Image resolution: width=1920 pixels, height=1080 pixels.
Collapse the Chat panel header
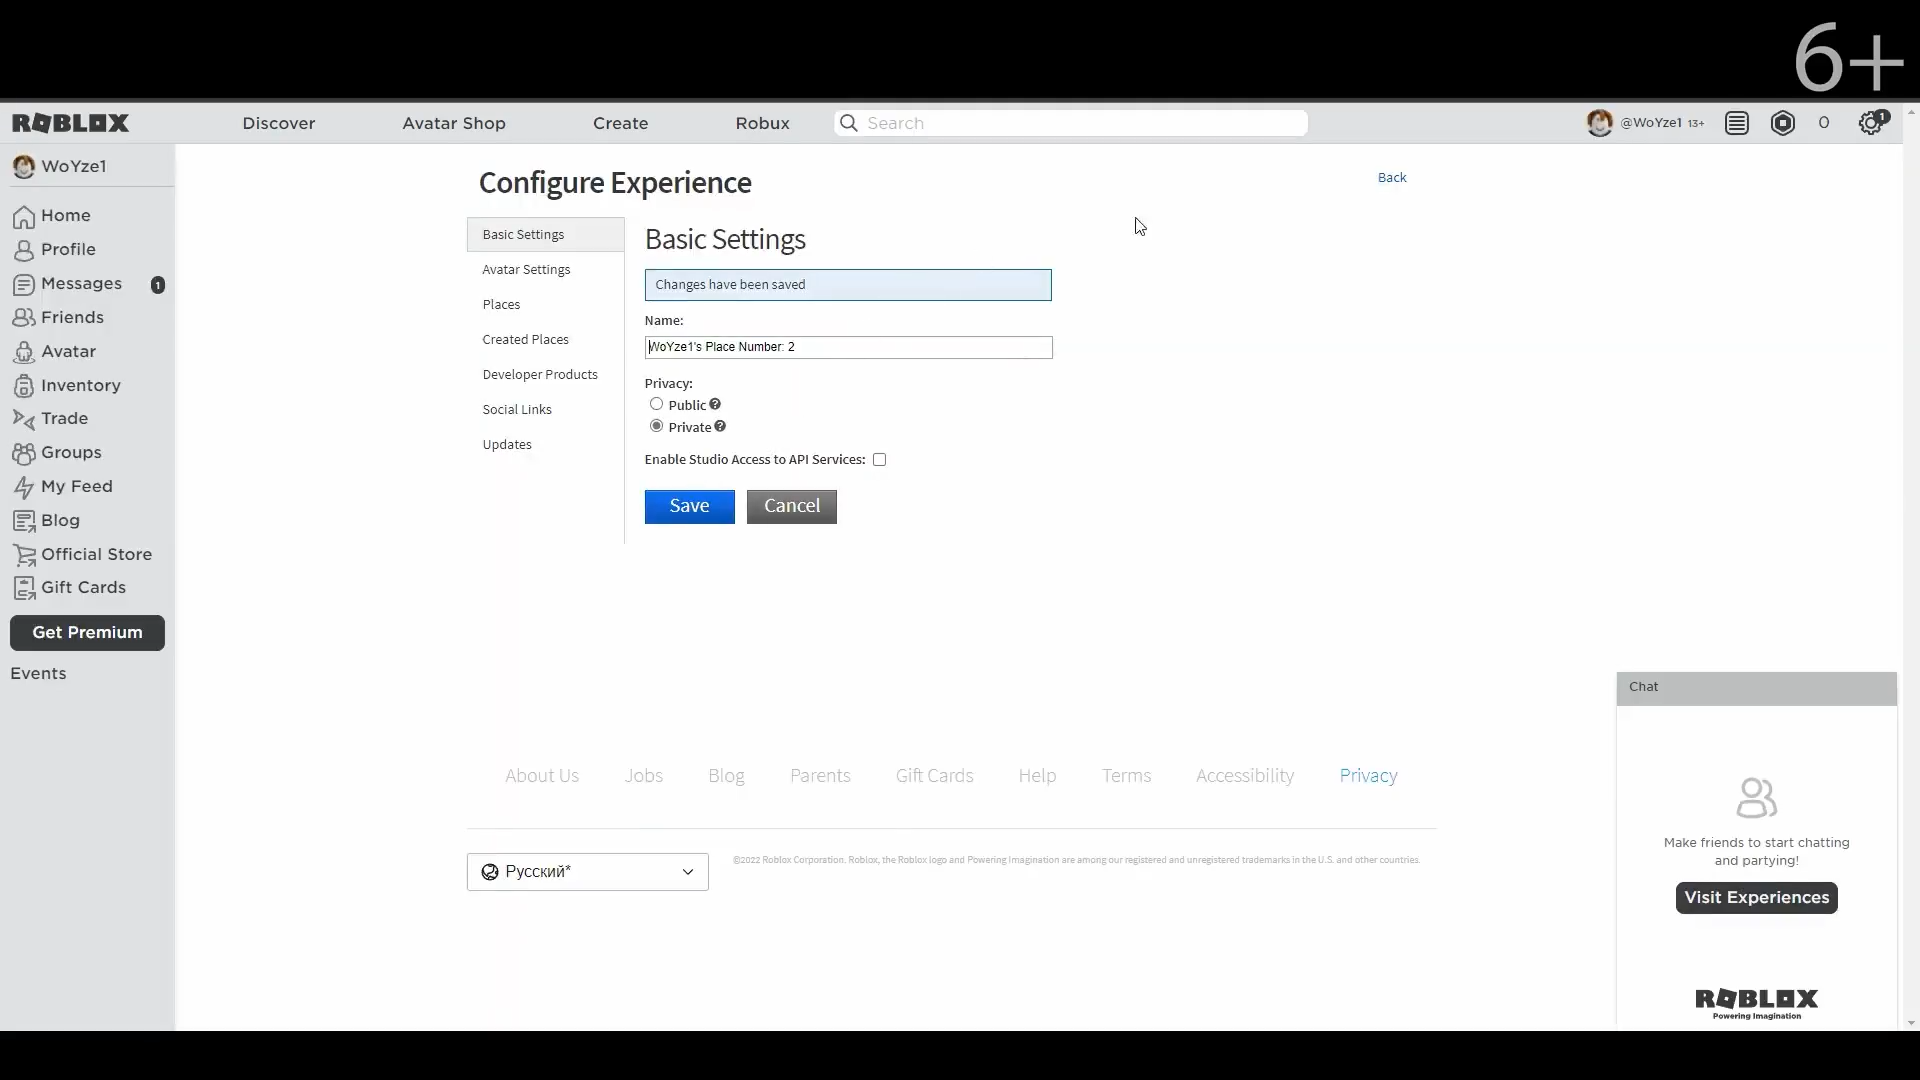(x=1756, y=688)
